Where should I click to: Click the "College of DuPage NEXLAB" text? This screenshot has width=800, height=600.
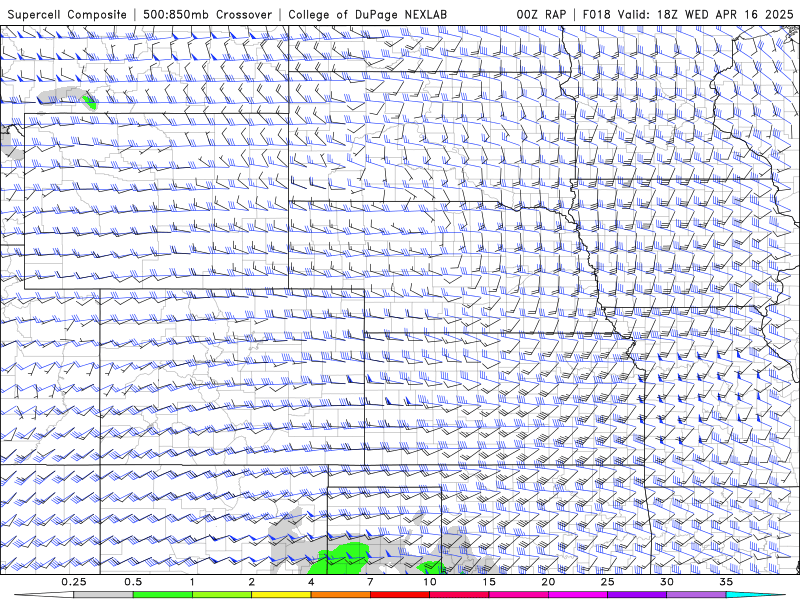(367, 14)
